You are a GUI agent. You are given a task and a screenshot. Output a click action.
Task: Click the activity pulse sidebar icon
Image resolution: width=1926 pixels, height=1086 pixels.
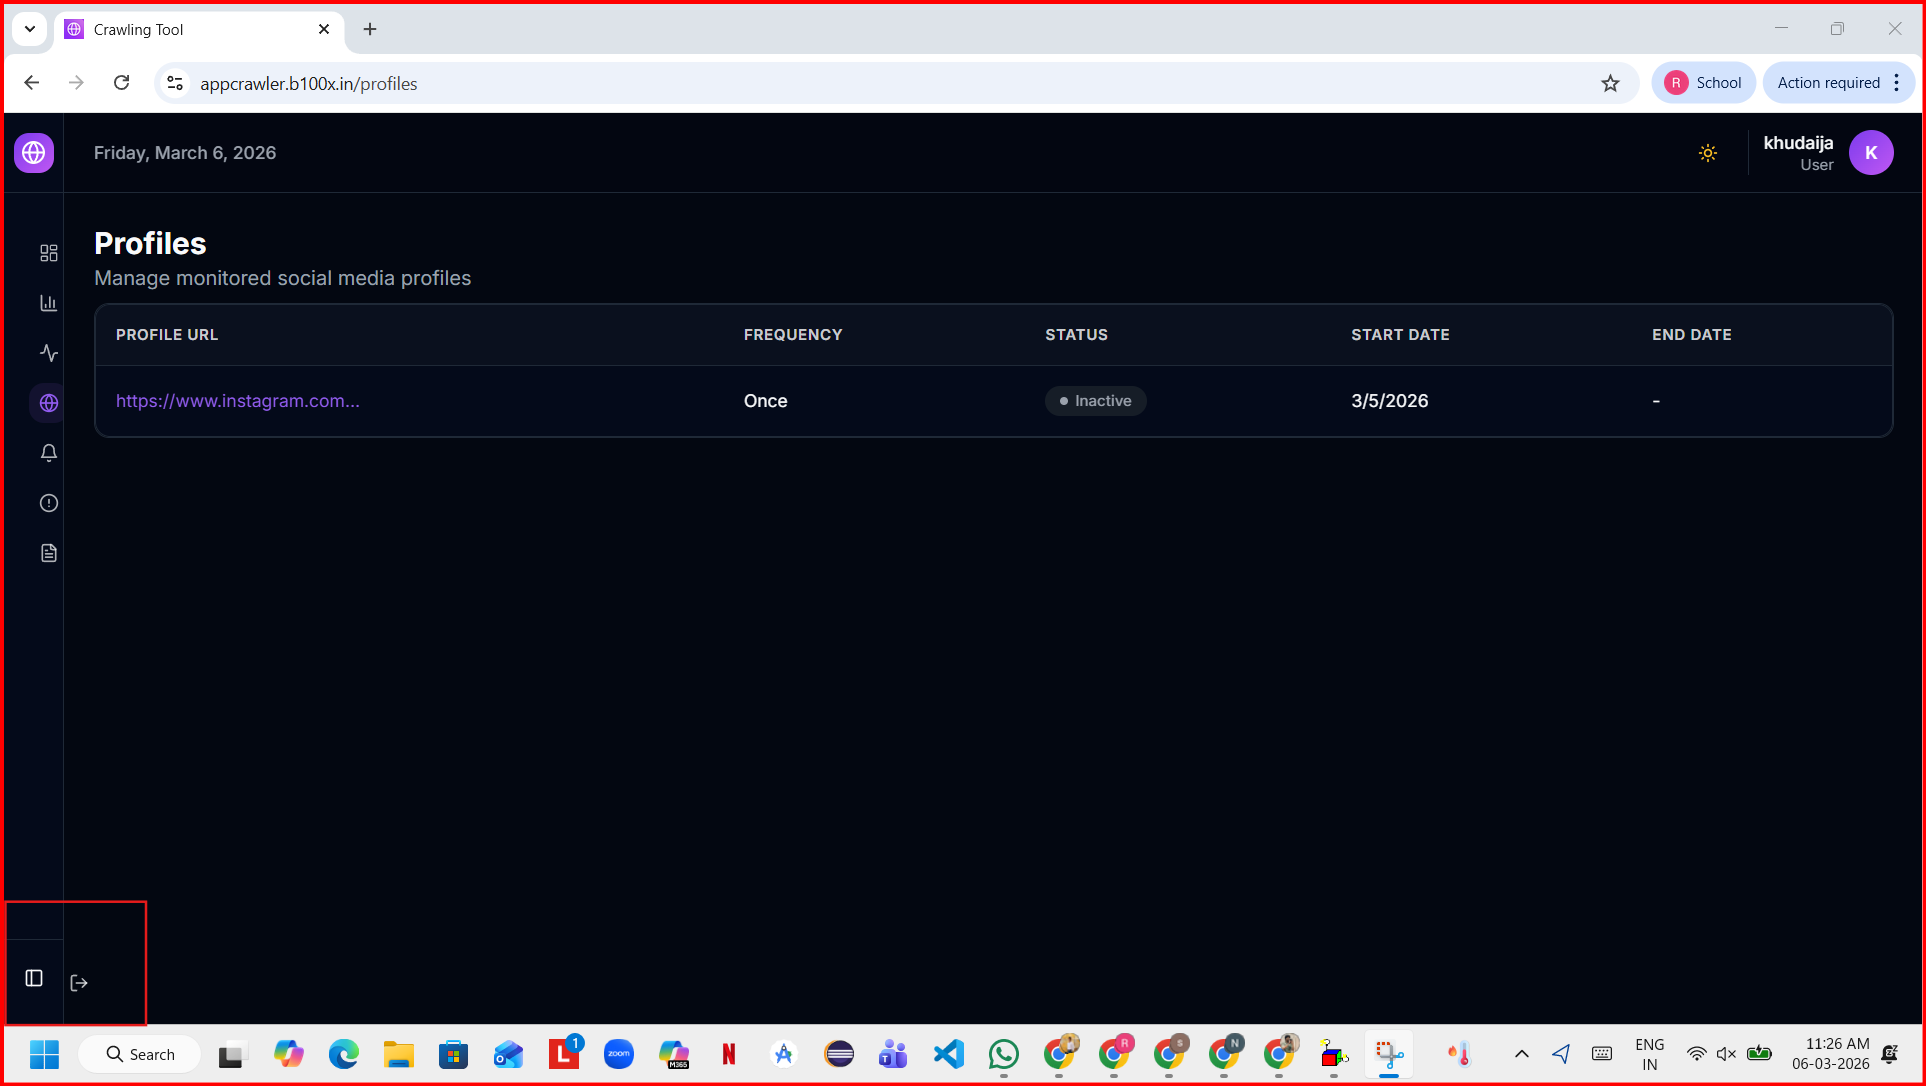tap(48, 353)
